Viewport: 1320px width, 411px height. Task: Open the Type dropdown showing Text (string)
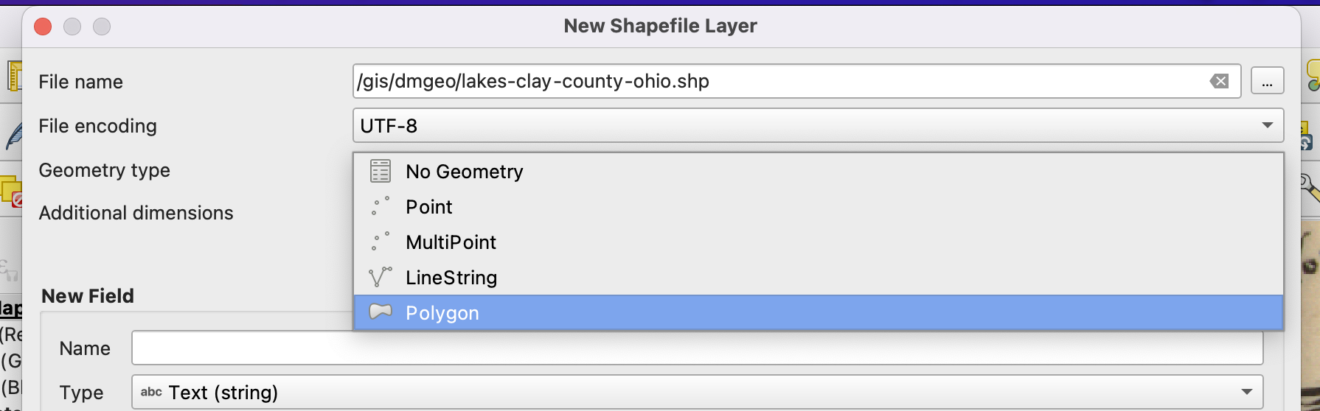(697, 392)
